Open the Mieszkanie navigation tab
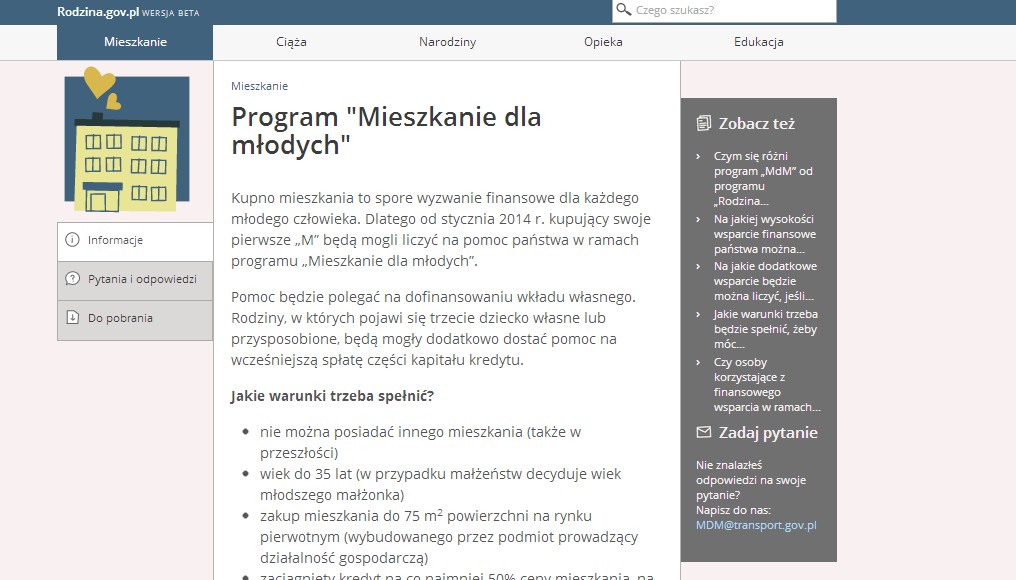Image resolution: width=1016 pixels, height=580 pixels. pos(135,42)
